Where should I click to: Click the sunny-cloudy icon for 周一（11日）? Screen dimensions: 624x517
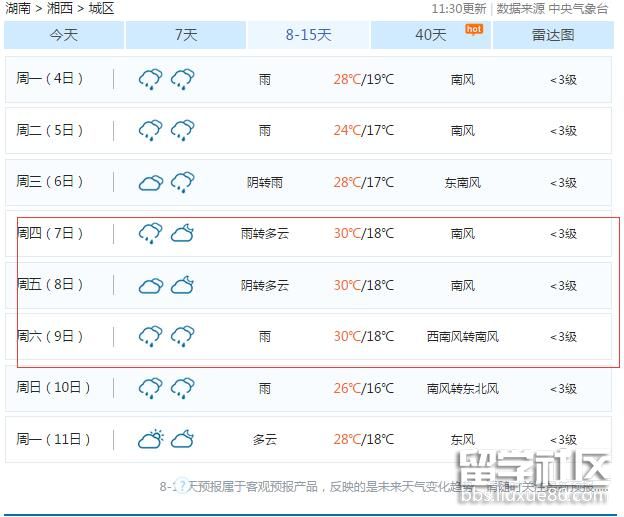[150, 439]
